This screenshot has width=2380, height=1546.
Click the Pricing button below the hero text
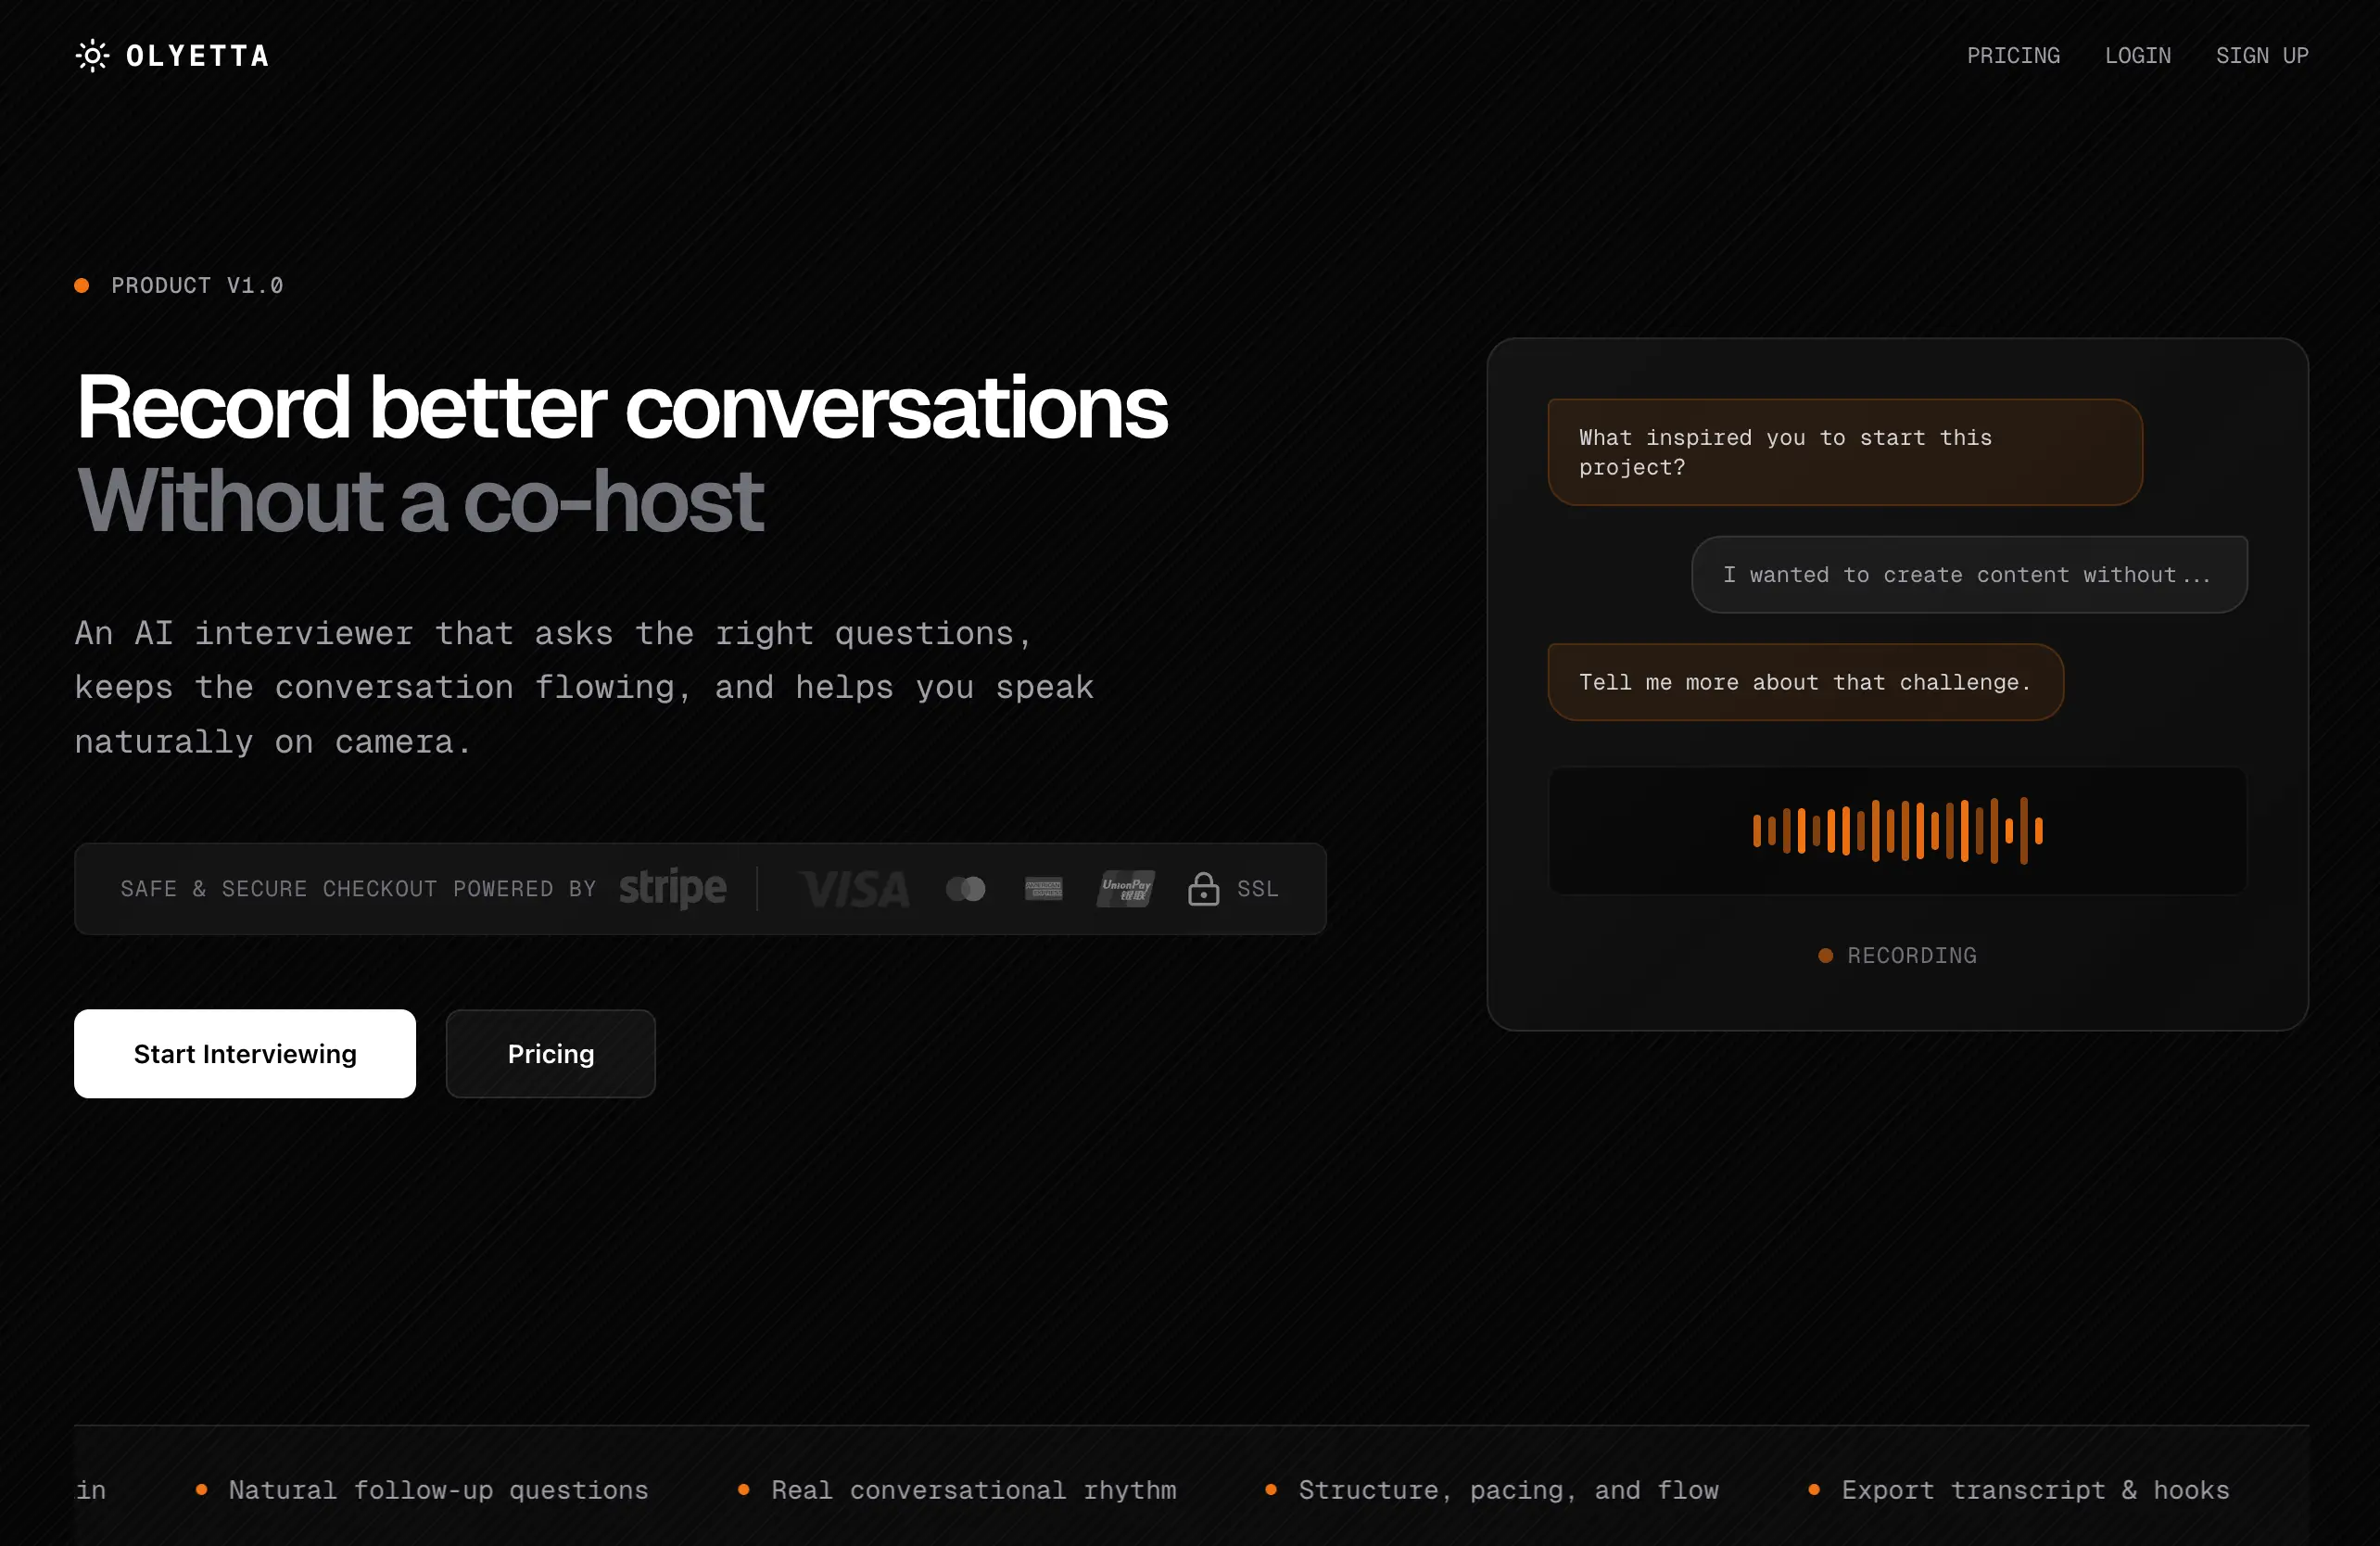pos(550,1053)
